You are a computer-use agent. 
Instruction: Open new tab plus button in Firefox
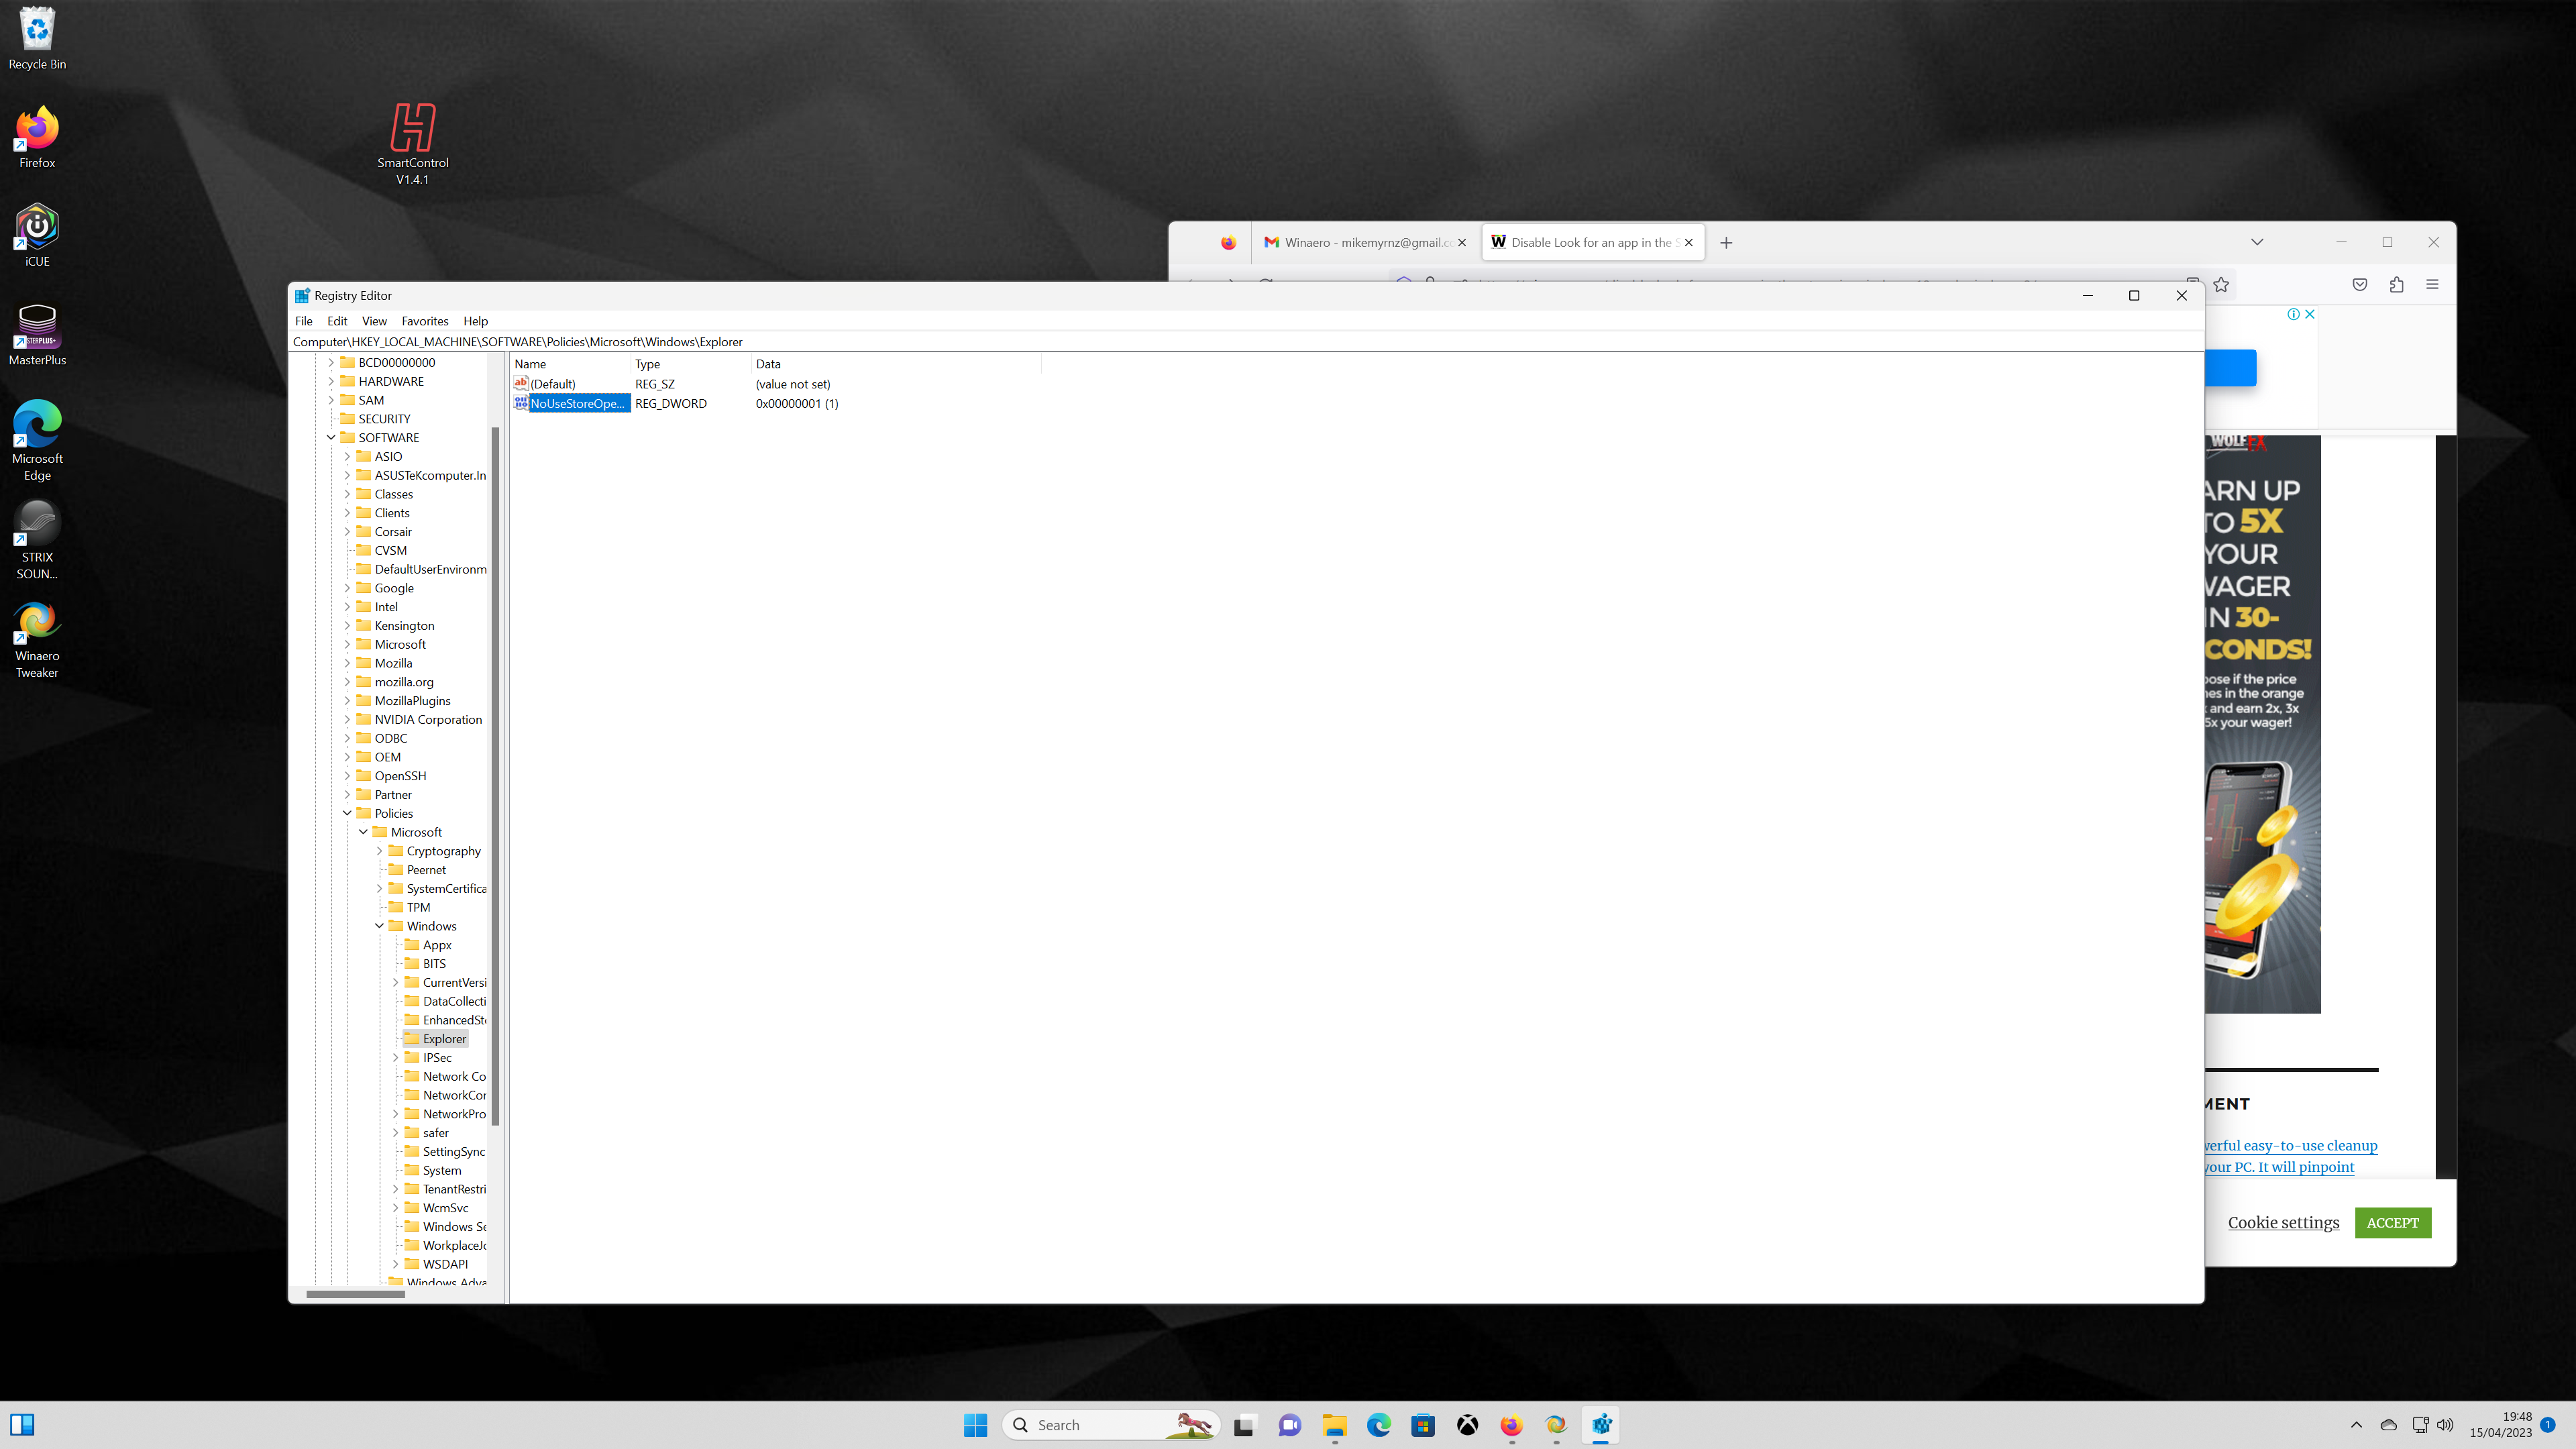tap(1726, 243)
